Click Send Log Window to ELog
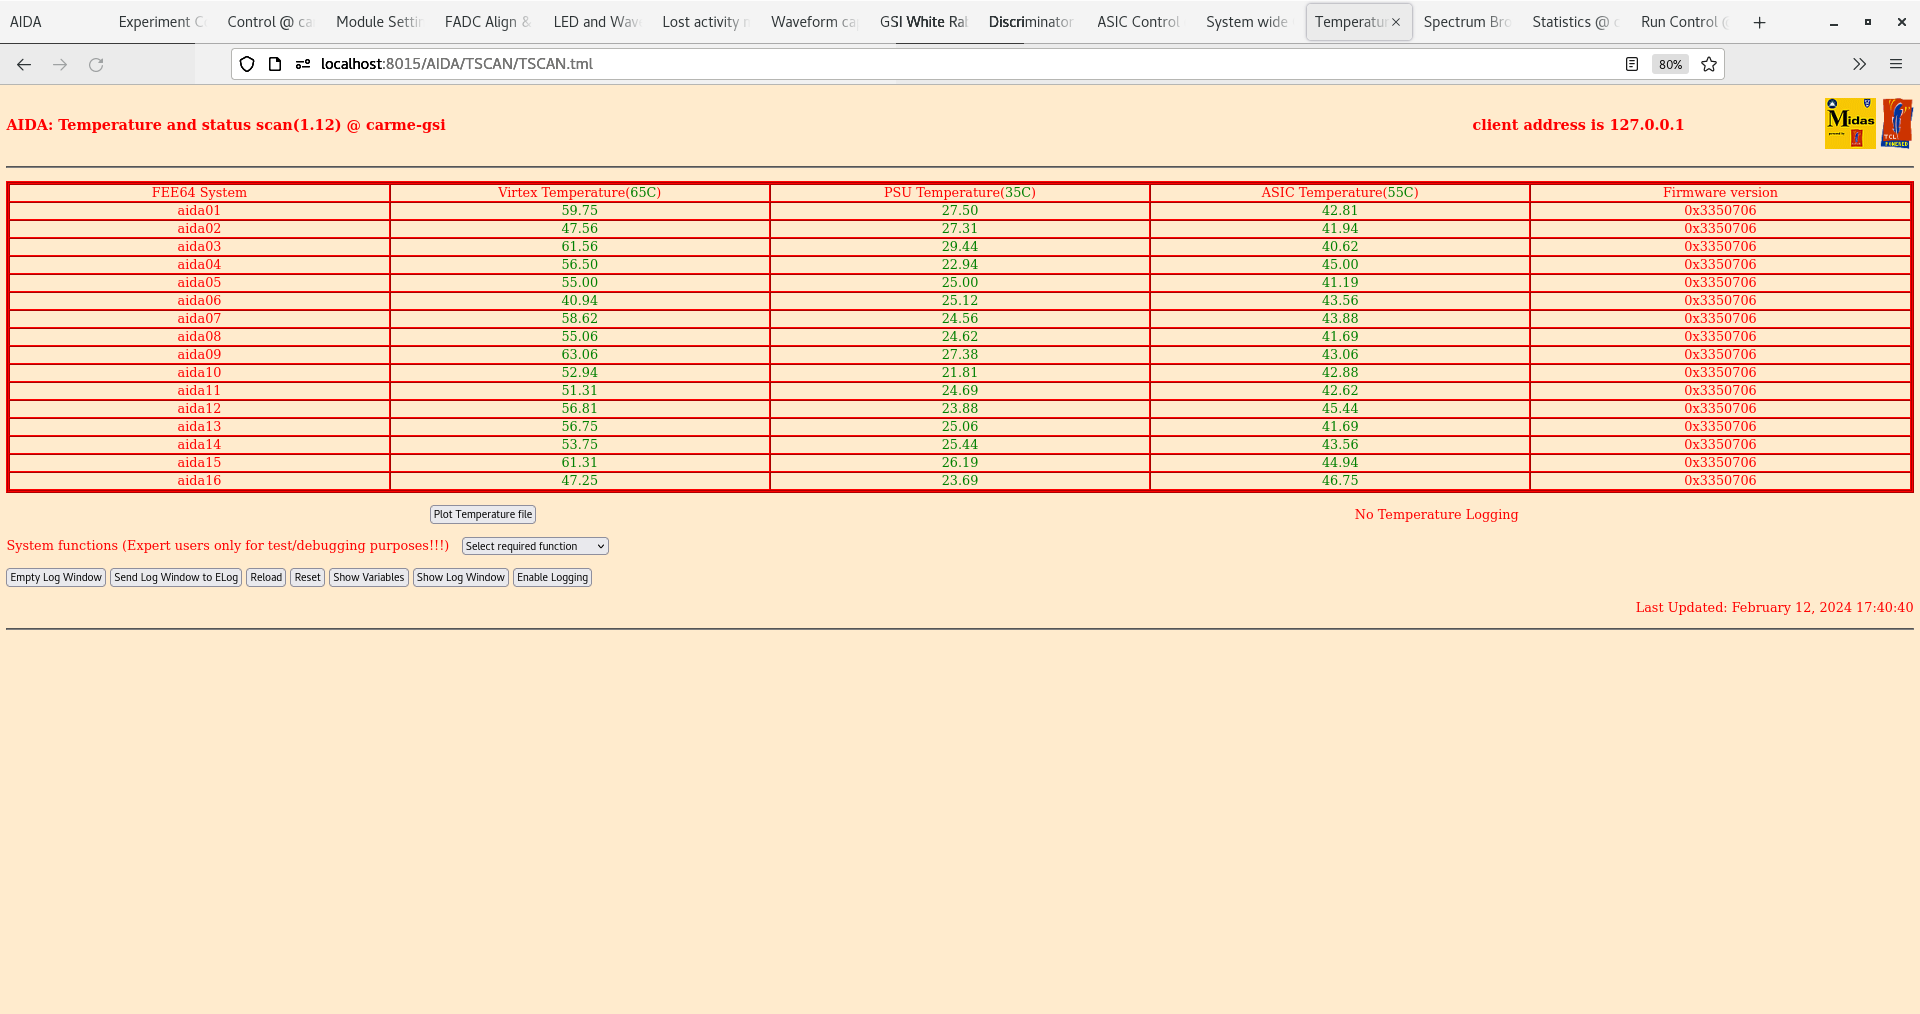 coord(176,577)
